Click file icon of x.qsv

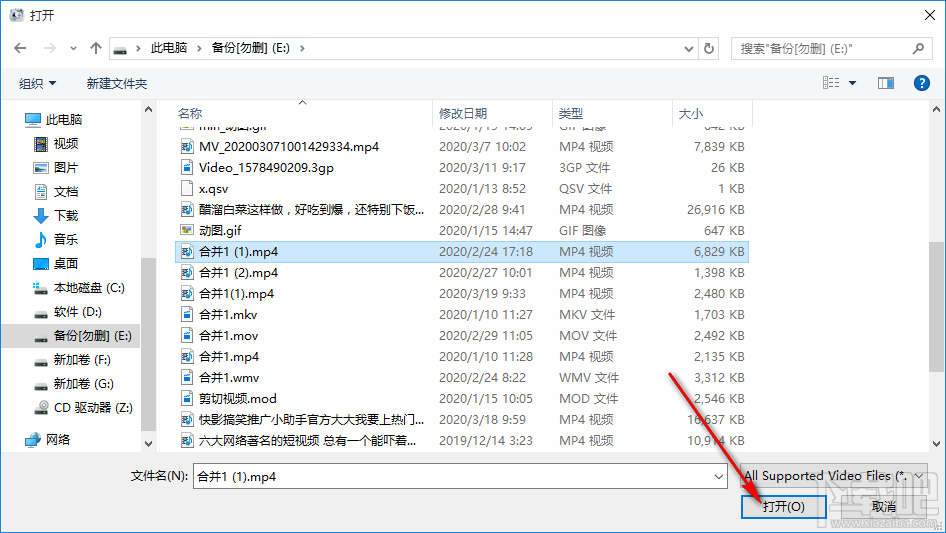point(187,189)
